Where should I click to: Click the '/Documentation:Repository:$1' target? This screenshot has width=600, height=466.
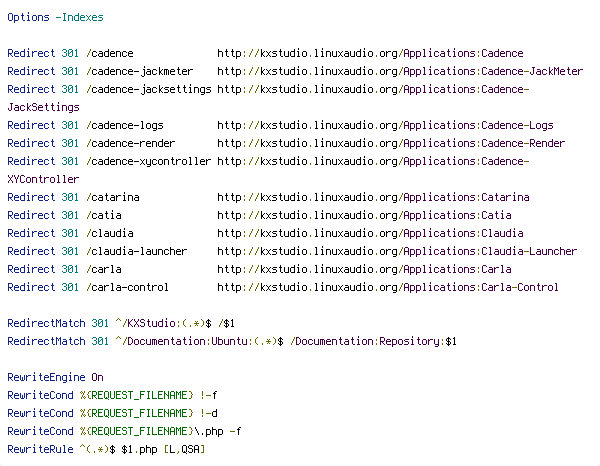coord(373,341)
